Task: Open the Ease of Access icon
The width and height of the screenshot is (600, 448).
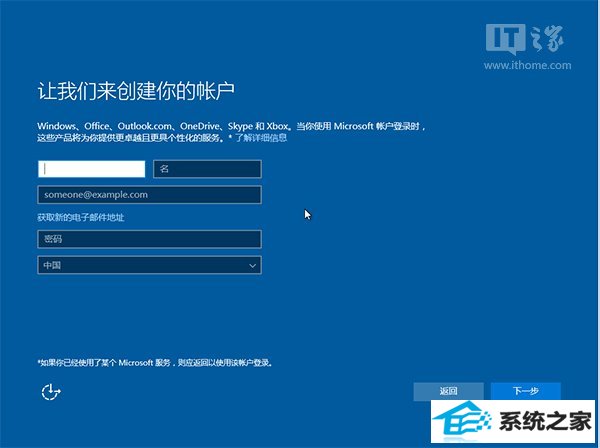Action: click(x=51, y=392)
